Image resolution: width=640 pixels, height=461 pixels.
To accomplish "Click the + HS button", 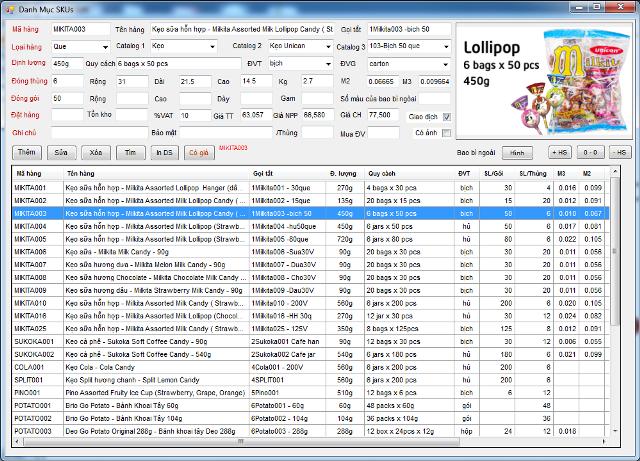I will pos(560,152).
